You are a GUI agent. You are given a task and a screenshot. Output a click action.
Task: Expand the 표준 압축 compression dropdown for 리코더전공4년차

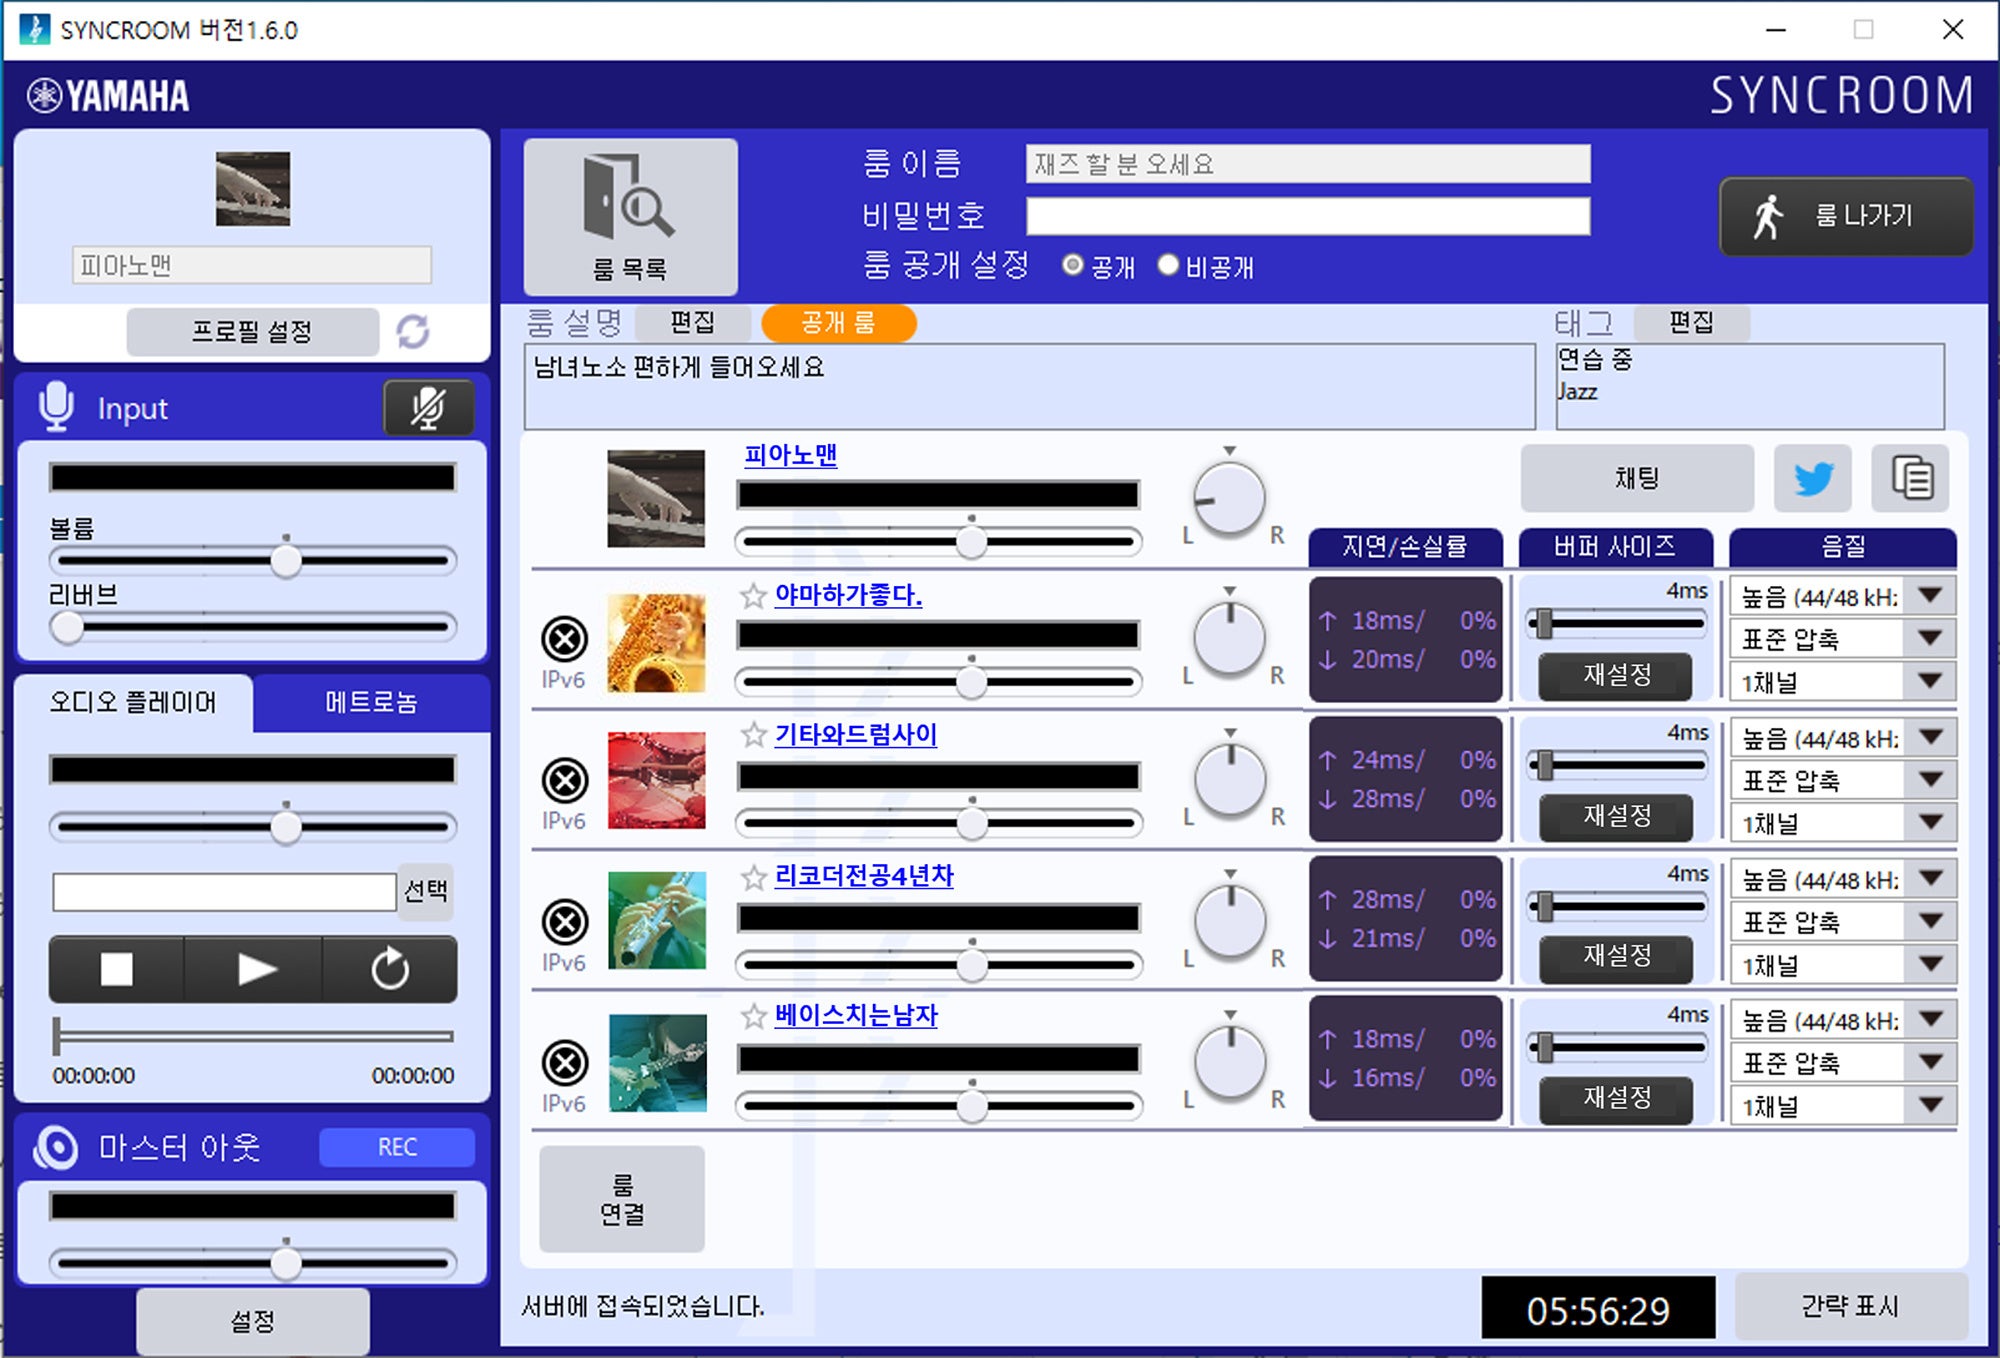click(1929, 922)
